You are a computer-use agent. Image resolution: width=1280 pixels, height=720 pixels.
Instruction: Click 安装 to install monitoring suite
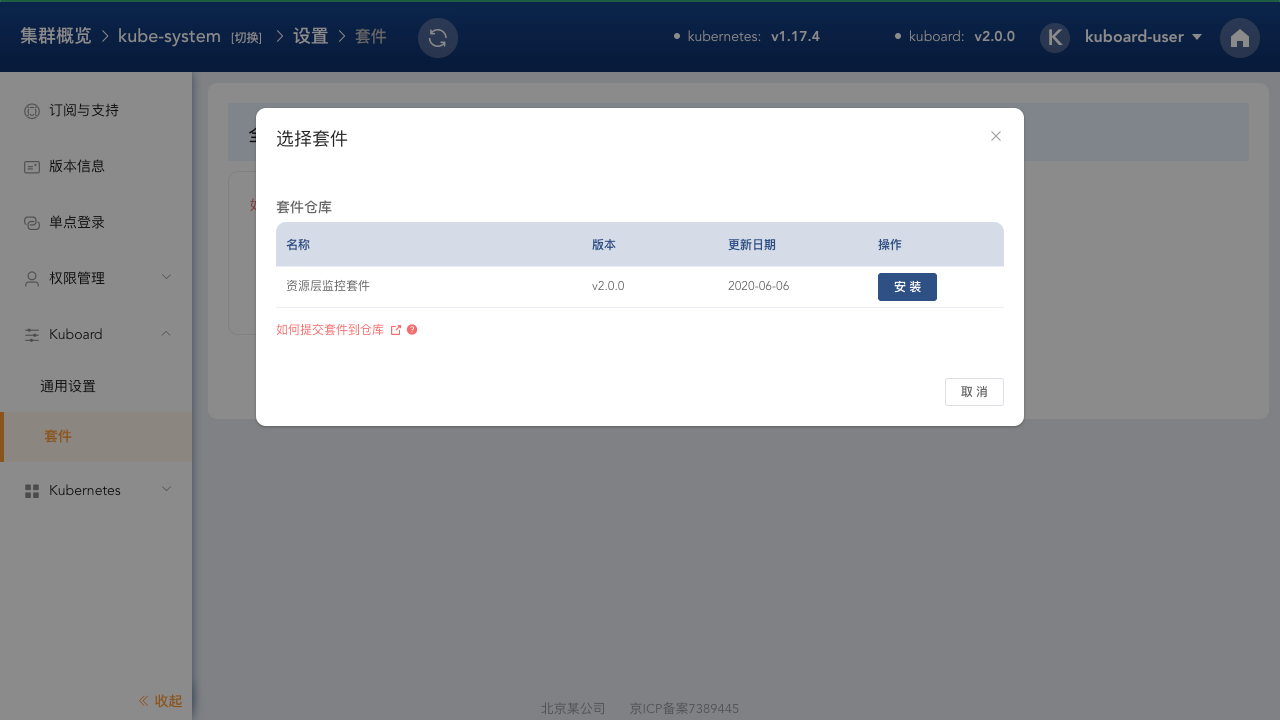pyautogui.click(x=907, y=287)
